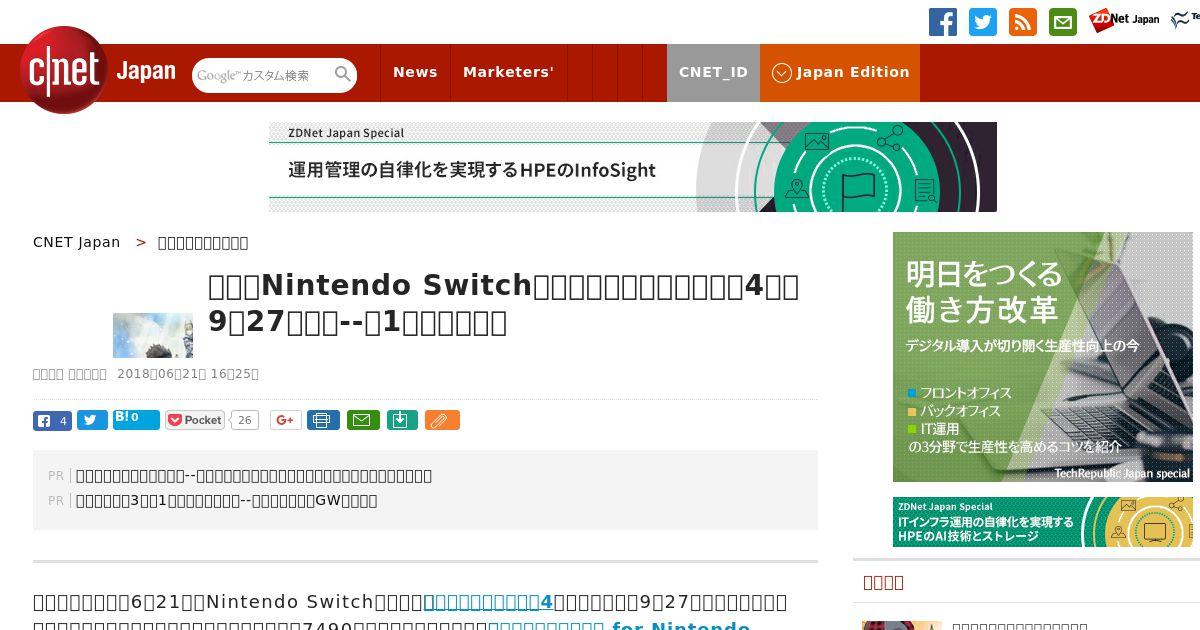Open the CNET_ID menu
The height and width of the screenshot is (630, 1200).
[x=713, y=72]
